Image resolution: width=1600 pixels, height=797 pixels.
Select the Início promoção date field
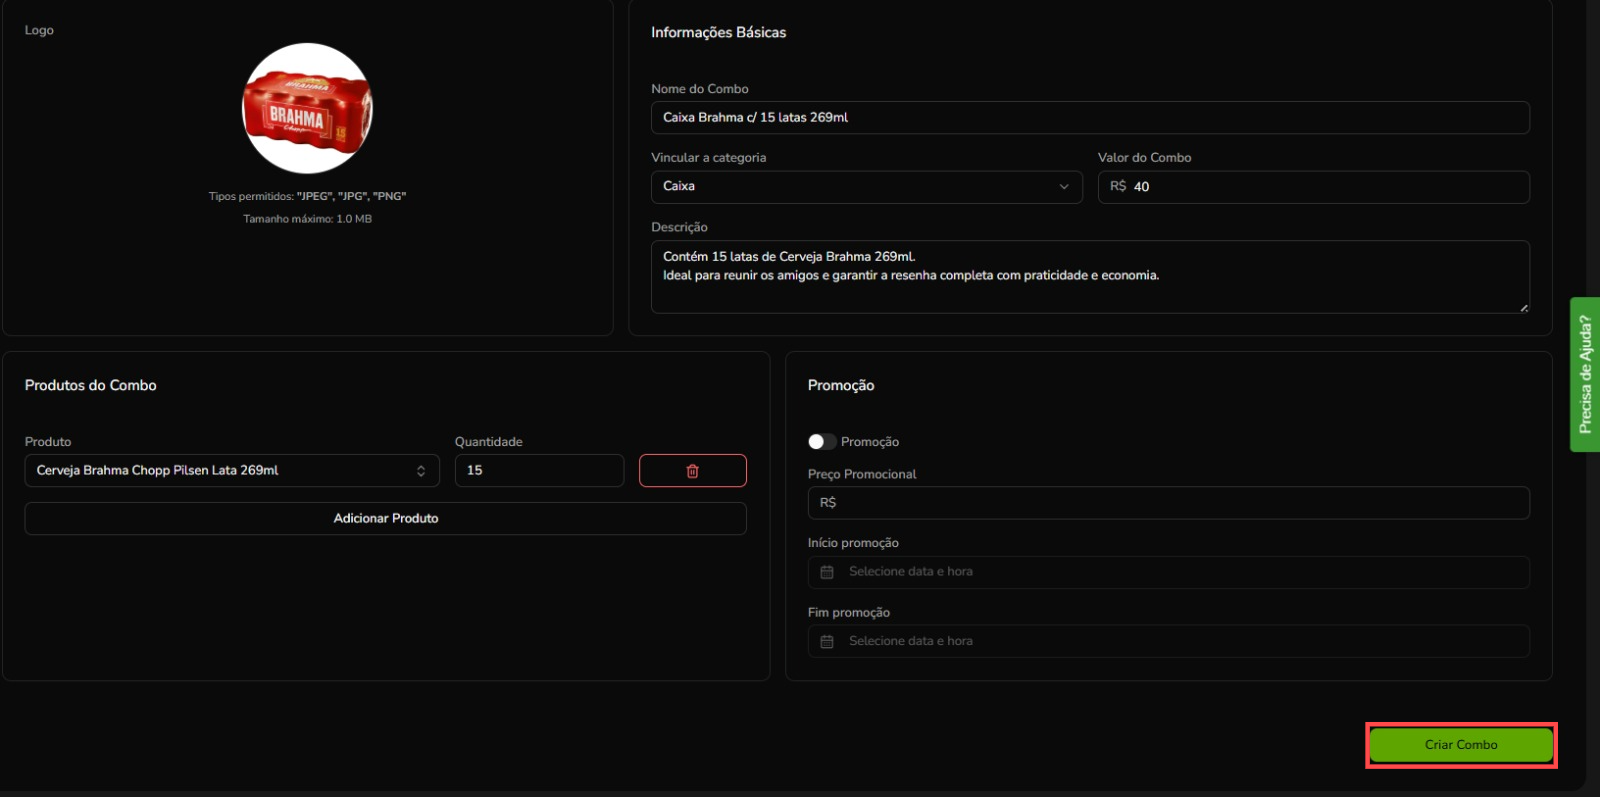[x=1169, y=572]
